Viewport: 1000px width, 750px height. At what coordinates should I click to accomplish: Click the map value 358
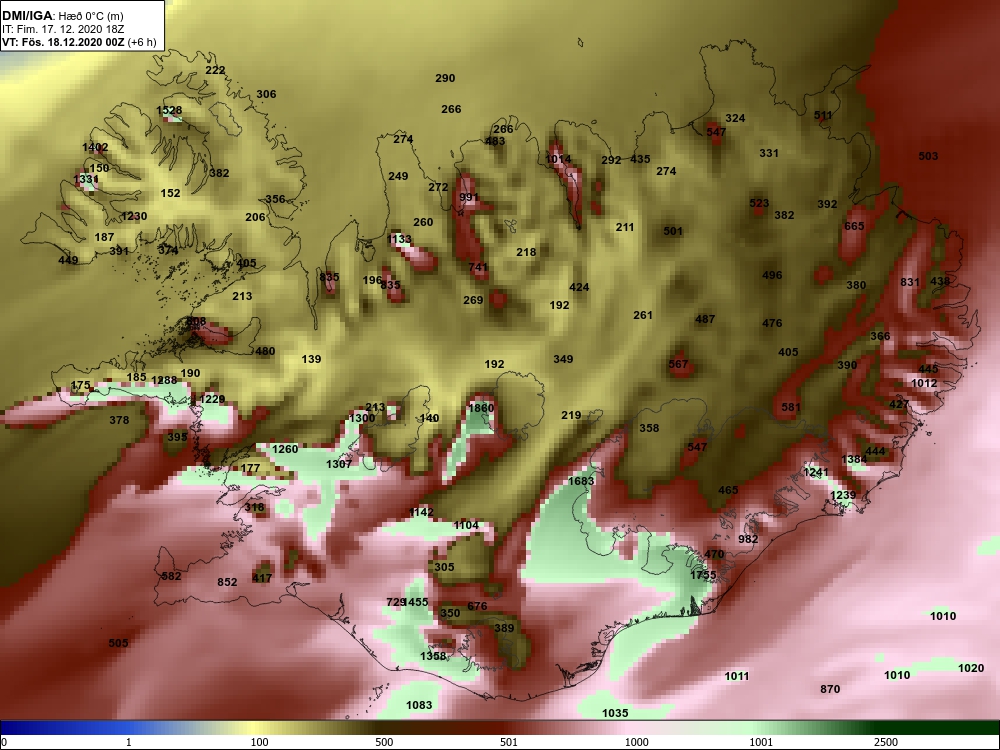649,429
